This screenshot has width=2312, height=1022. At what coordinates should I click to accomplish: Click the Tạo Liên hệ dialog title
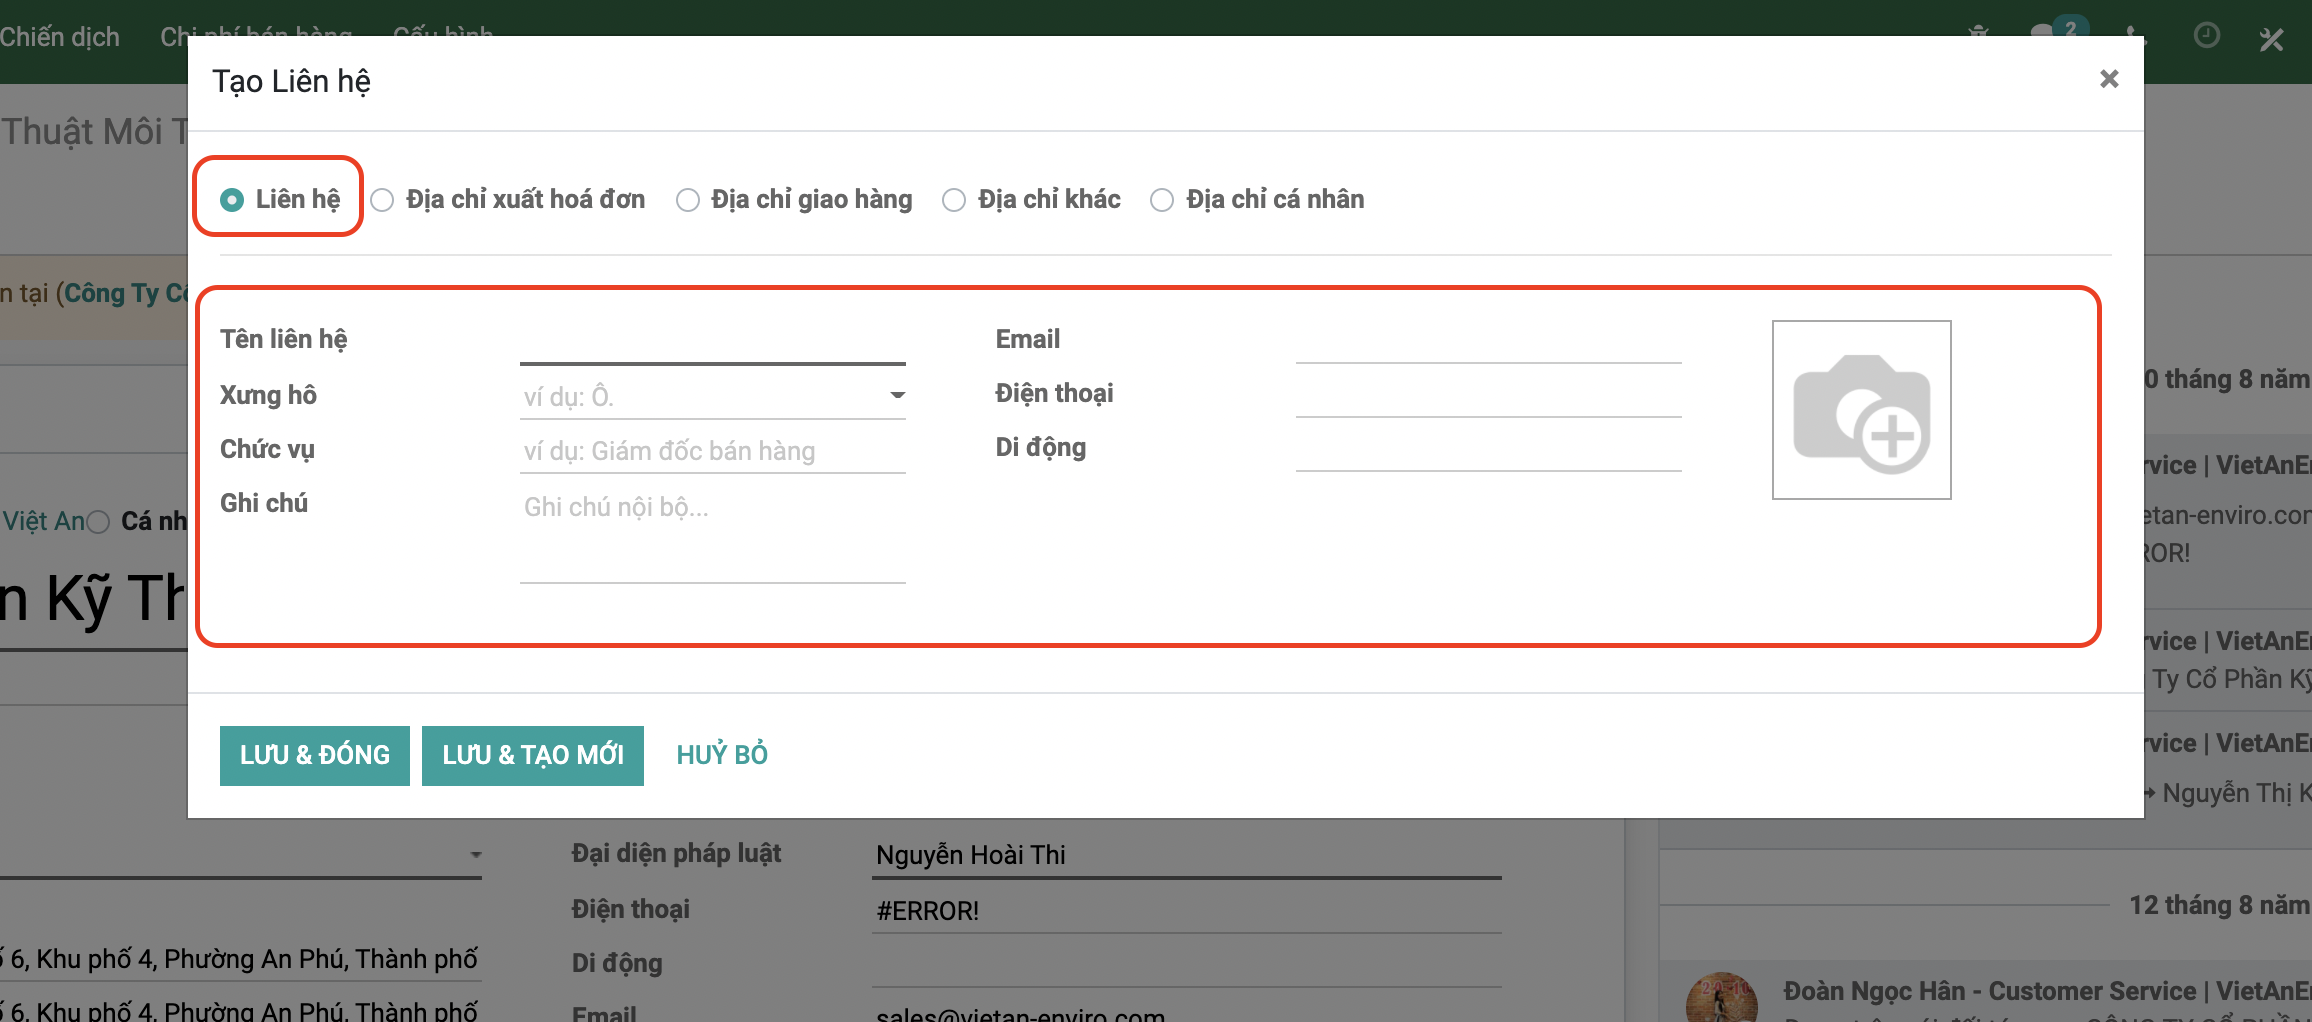pyautogui.click(x=291, y=81)
